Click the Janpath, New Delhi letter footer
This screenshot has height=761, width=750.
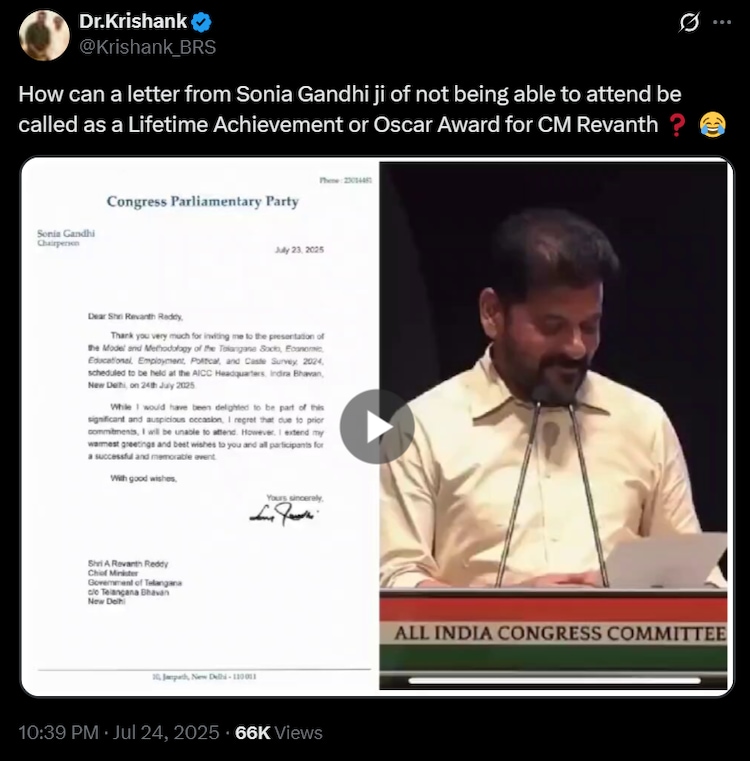(204, 677)
